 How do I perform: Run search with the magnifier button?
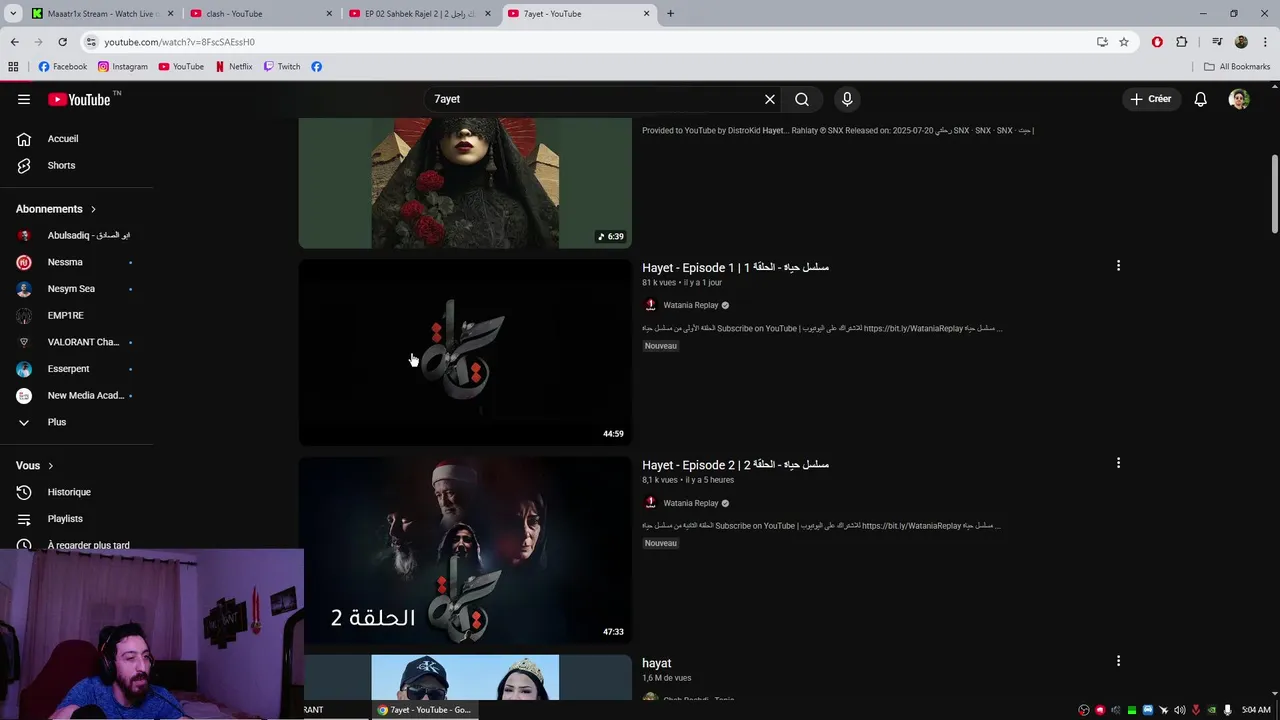[x=802, y=99]
